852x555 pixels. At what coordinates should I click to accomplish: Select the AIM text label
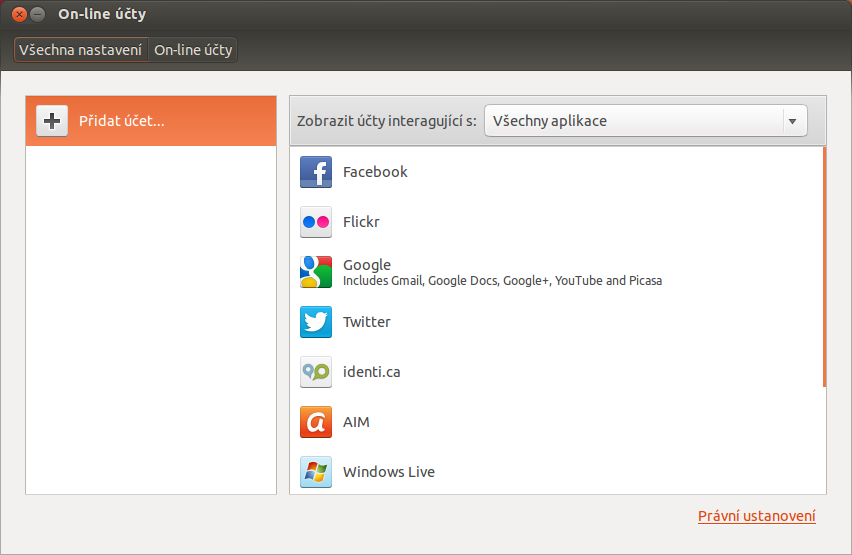pos(356,422)
